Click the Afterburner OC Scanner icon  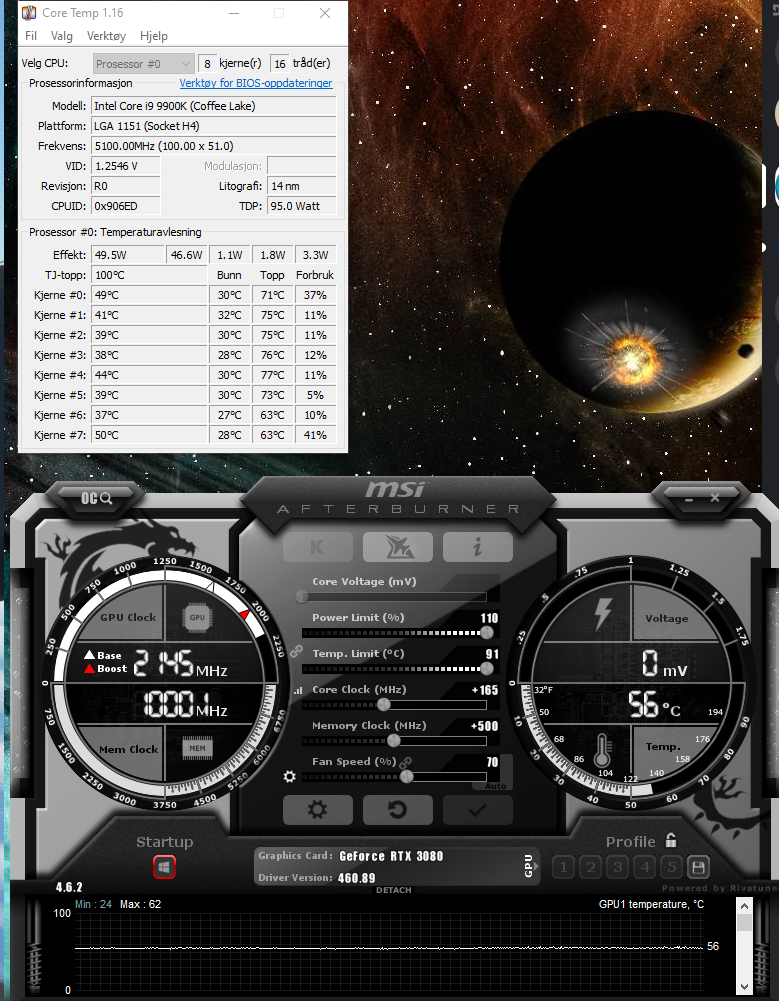coord(96,498)
